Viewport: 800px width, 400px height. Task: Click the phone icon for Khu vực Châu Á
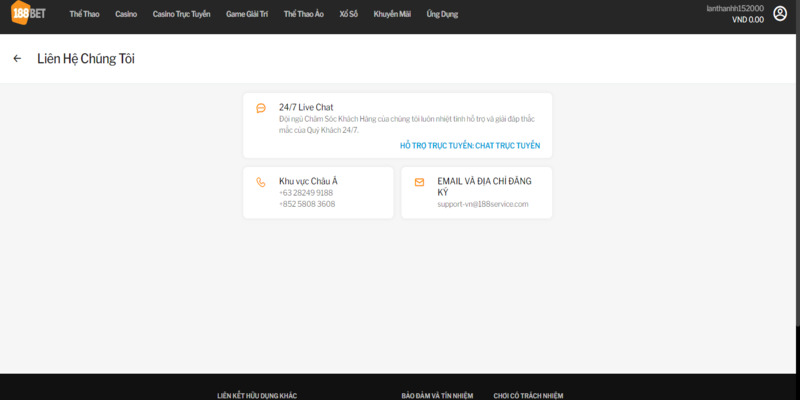click(x=261, y=182)
